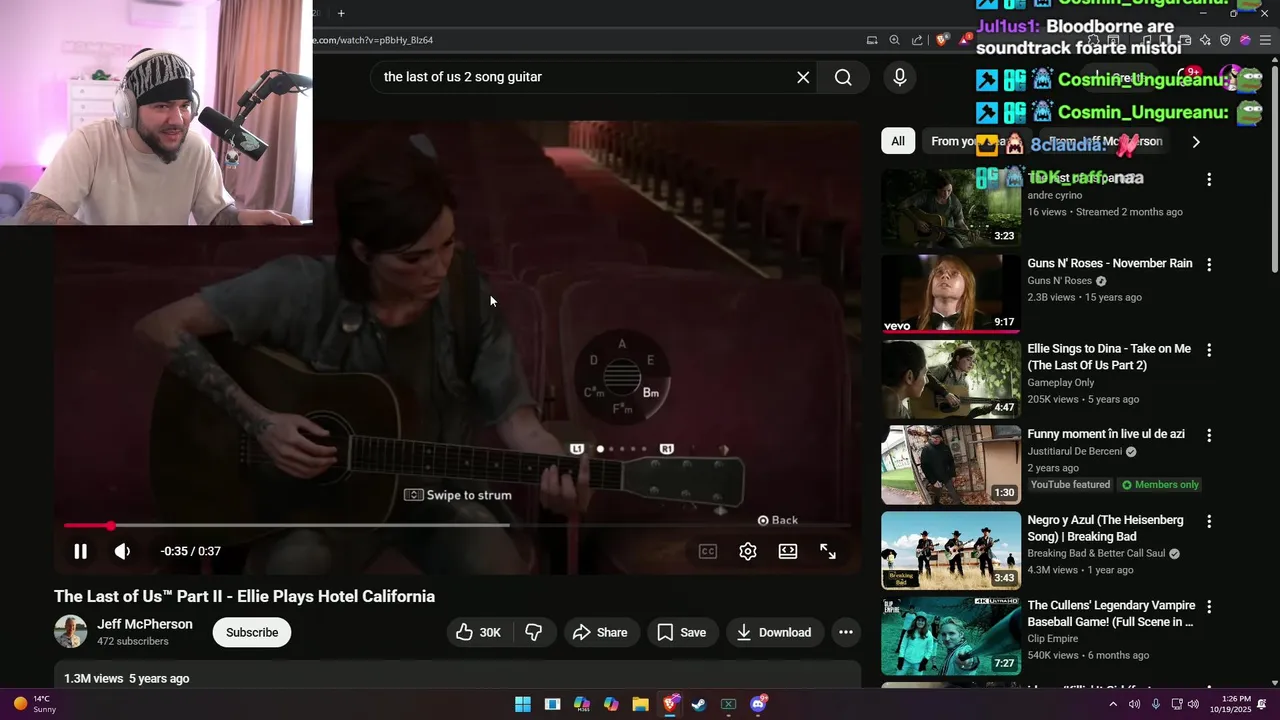Open the first 3:23 guitar thumbnail
Screen dimensions: 1280x720
pyautogui.click(x=951, y=207)
